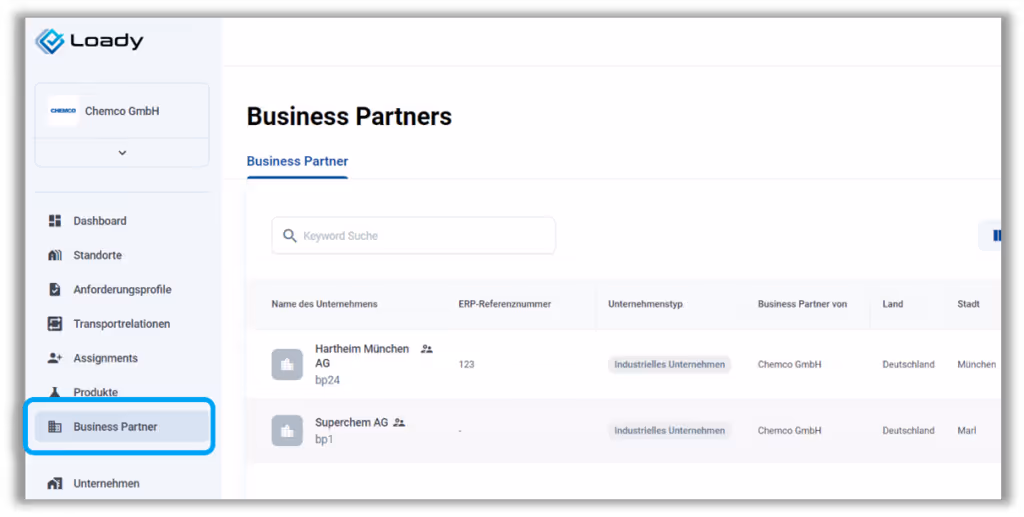This screenshot has height=517, width=1024.
Task: Focus the Keyword Suche search field
Action: [x=413, y=236]
